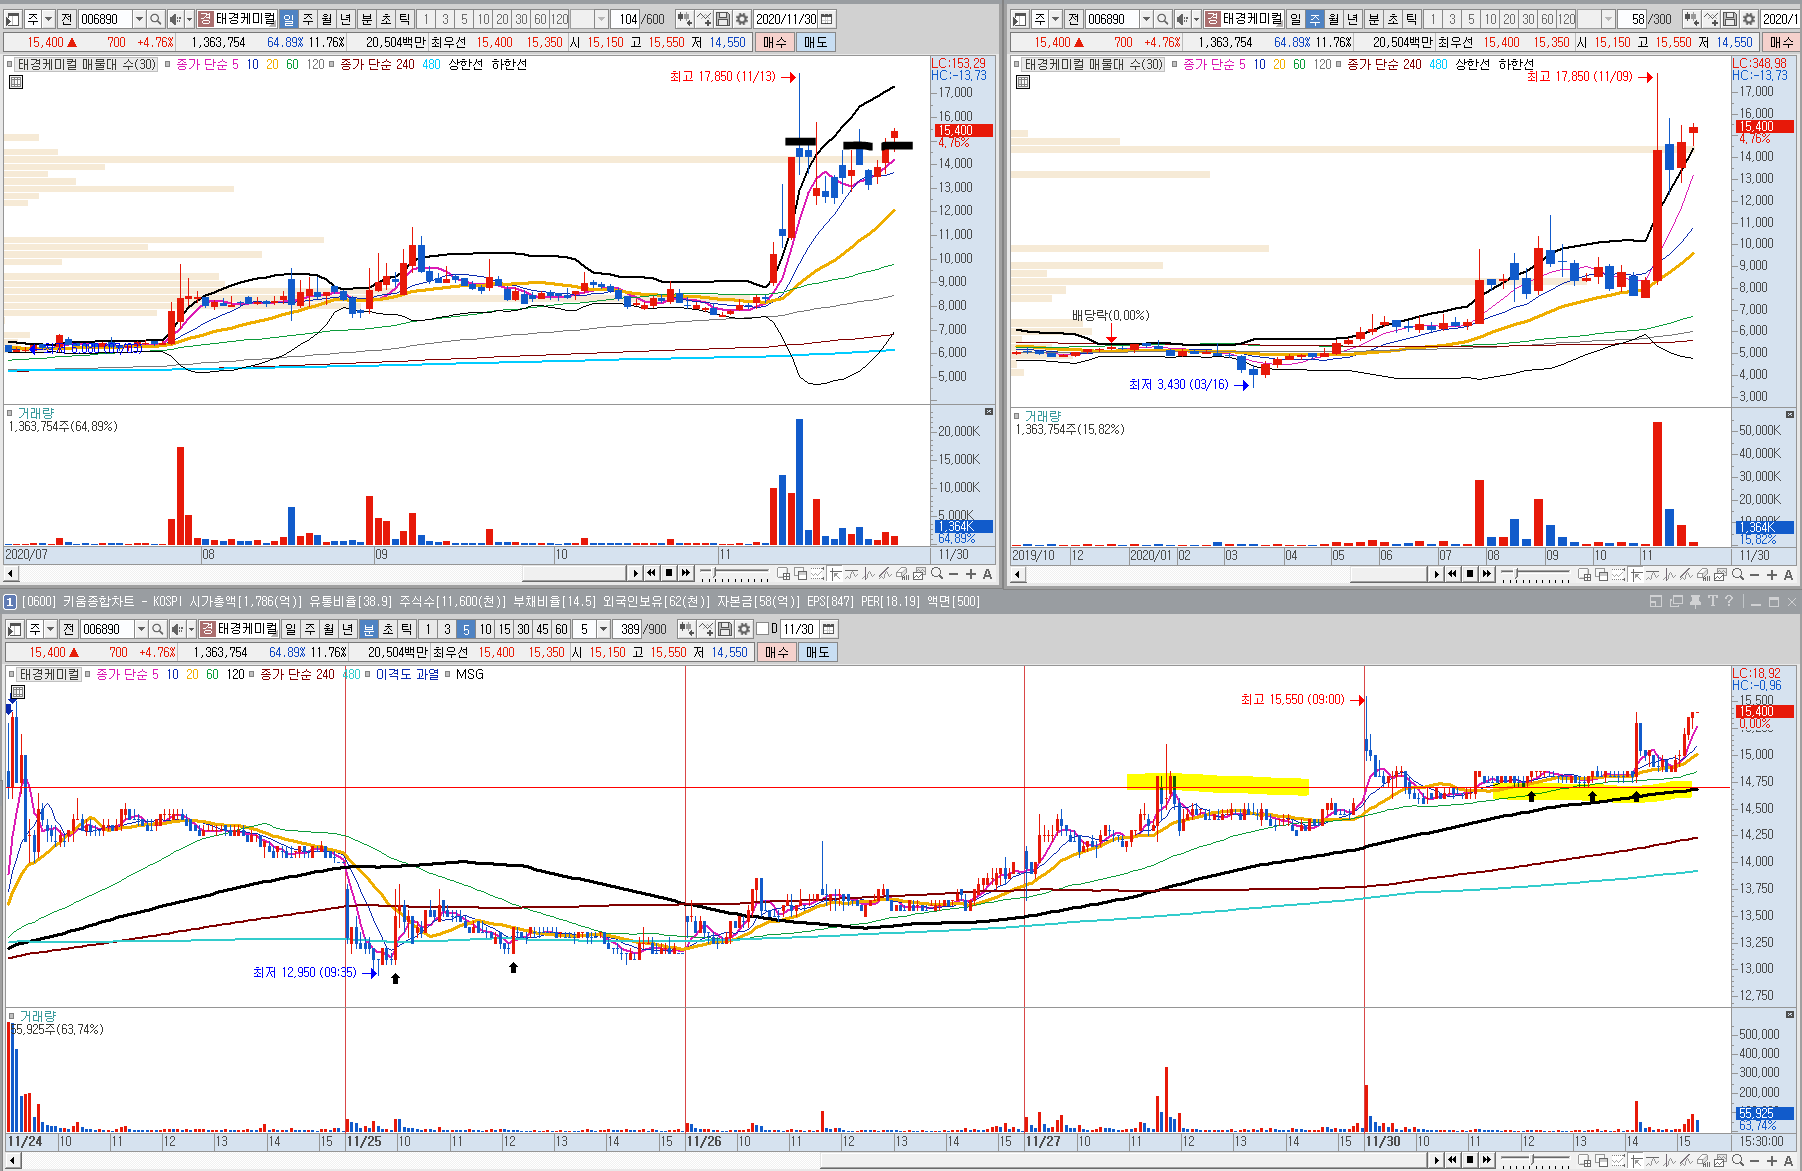Open stock code dropdown in weekly chart toolbar
The image size is (1802, 1171).
pyautogui.click(x=1146, y=19)
